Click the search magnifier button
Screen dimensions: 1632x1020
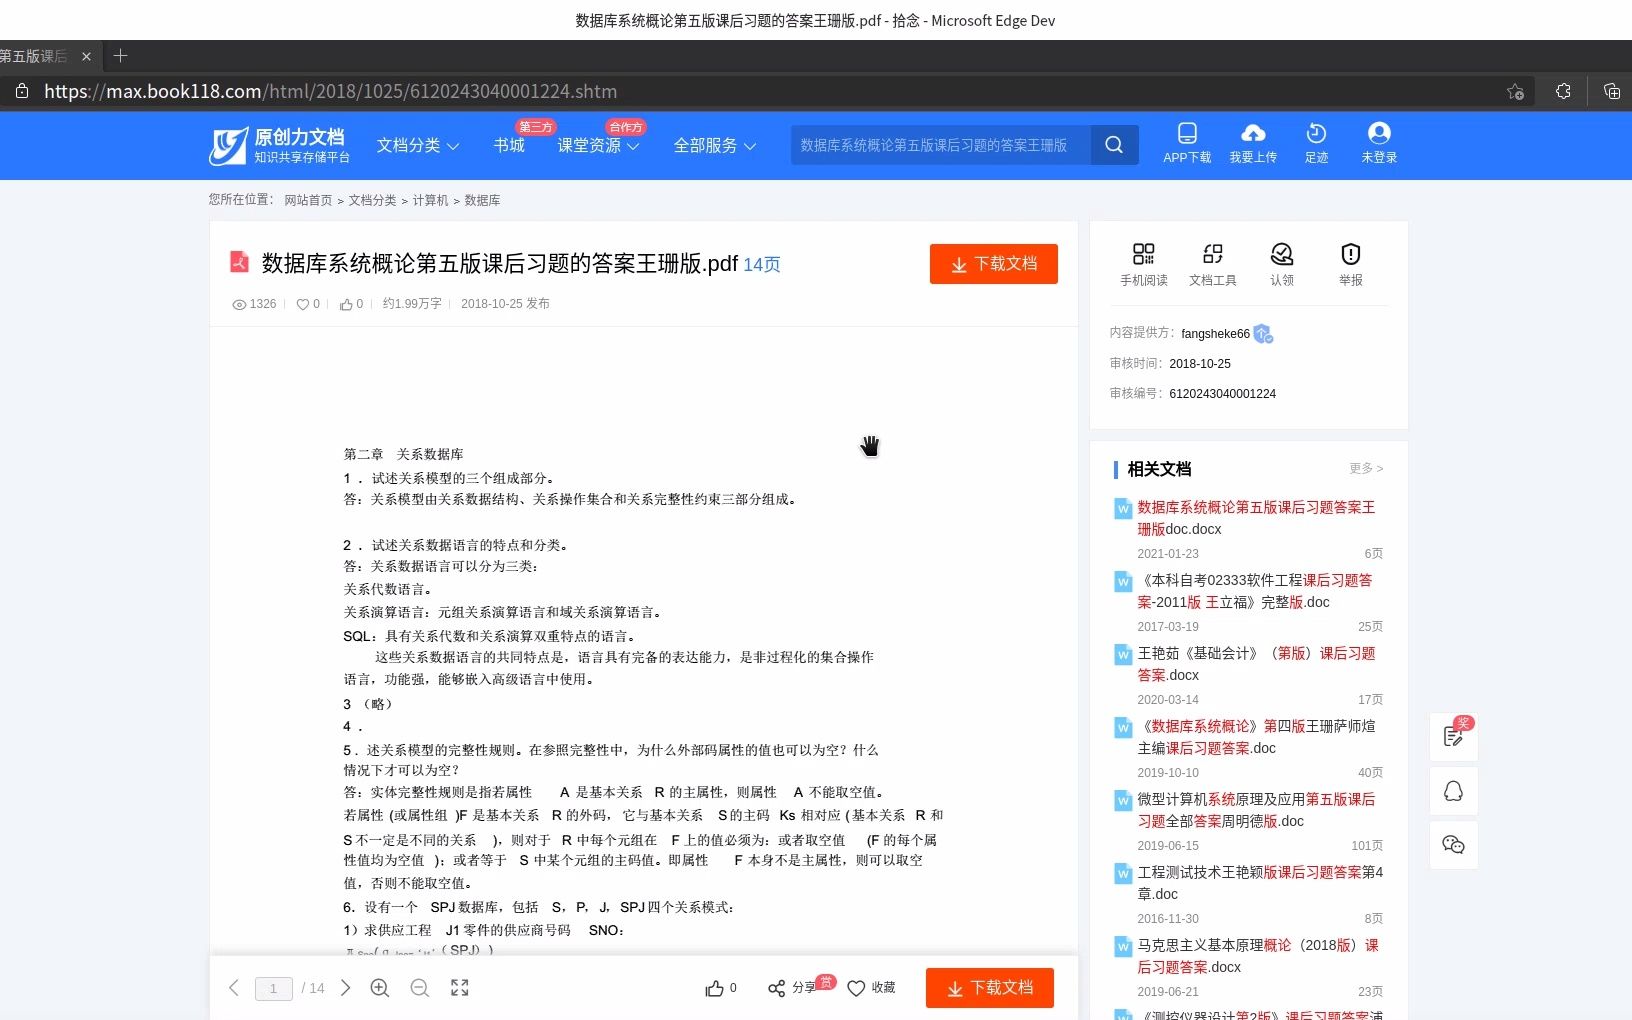(1114, 145)
